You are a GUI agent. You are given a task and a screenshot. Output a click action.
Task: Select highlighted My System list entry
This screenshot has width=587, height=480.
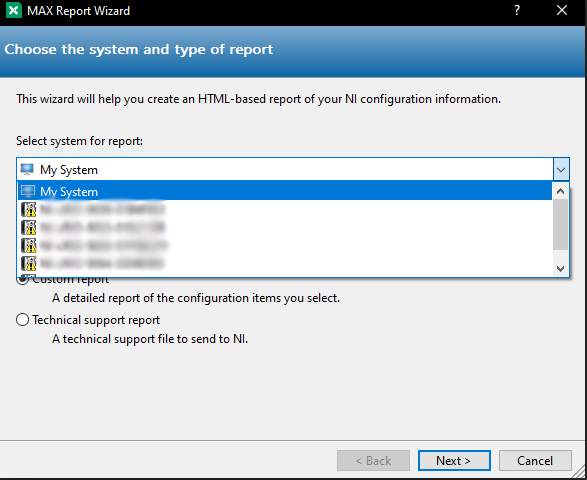[x=285, y=191]
